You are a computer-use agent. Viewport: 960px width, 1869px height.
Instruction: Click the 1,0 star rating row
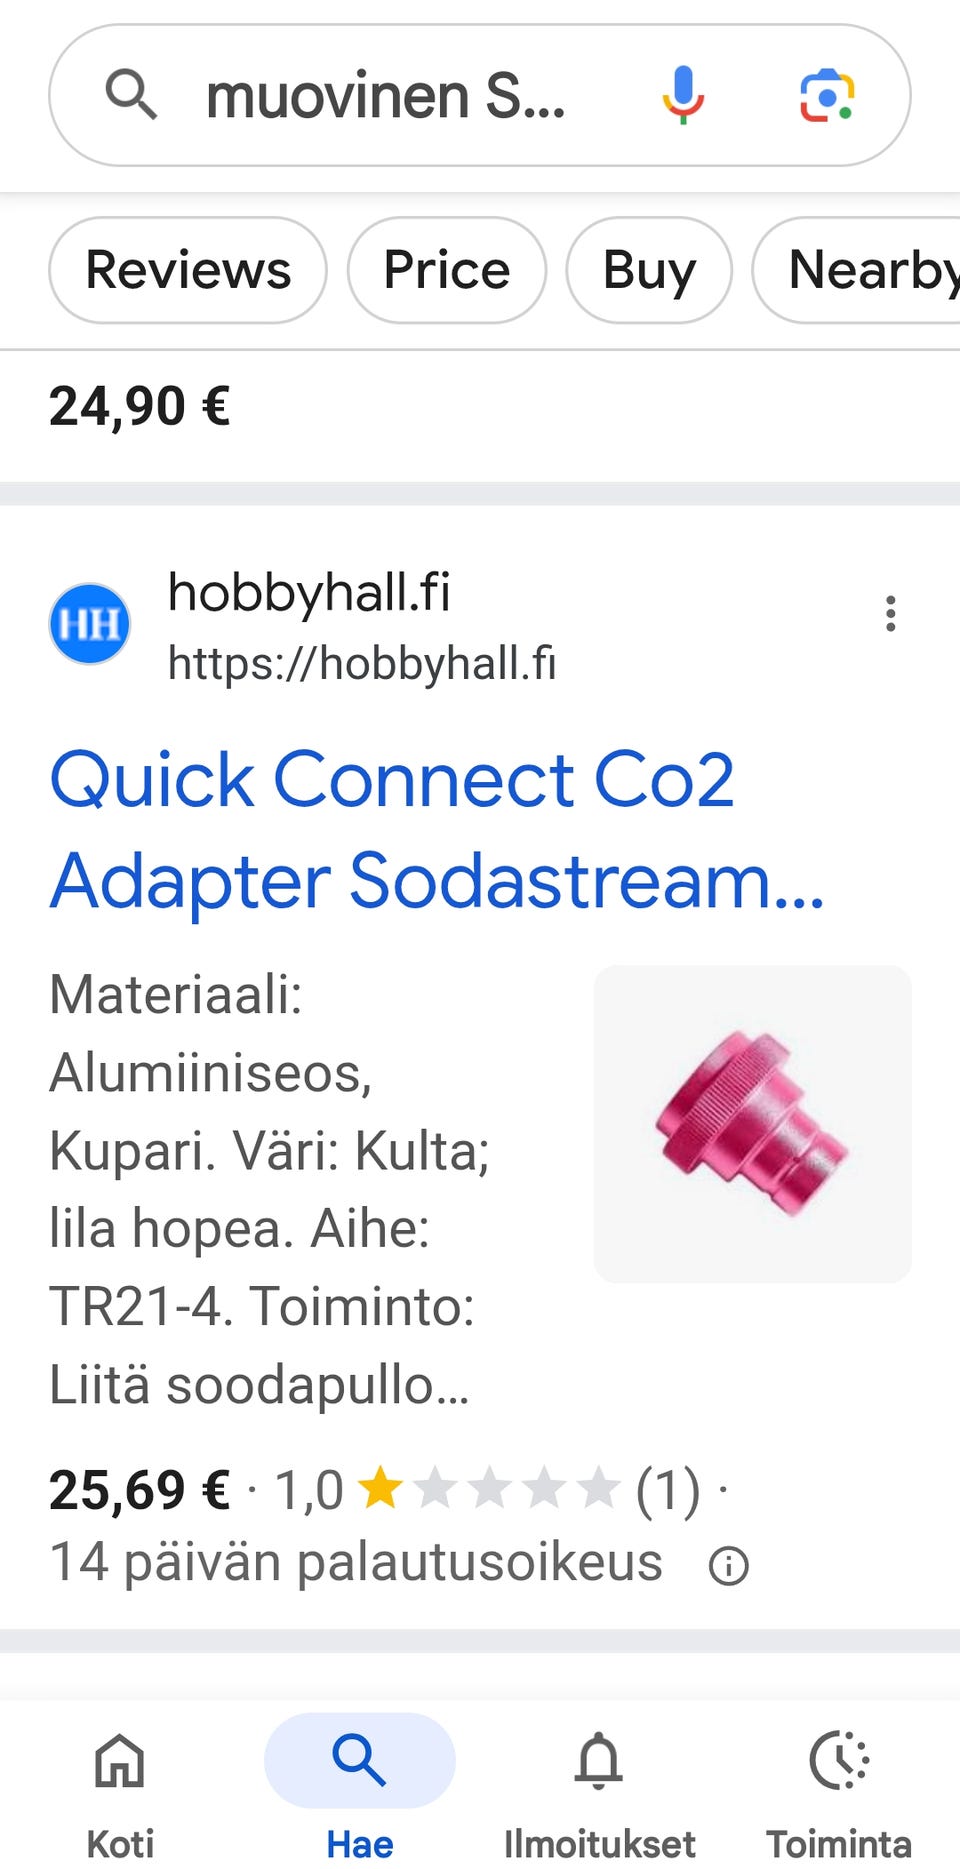[487, 1490]
